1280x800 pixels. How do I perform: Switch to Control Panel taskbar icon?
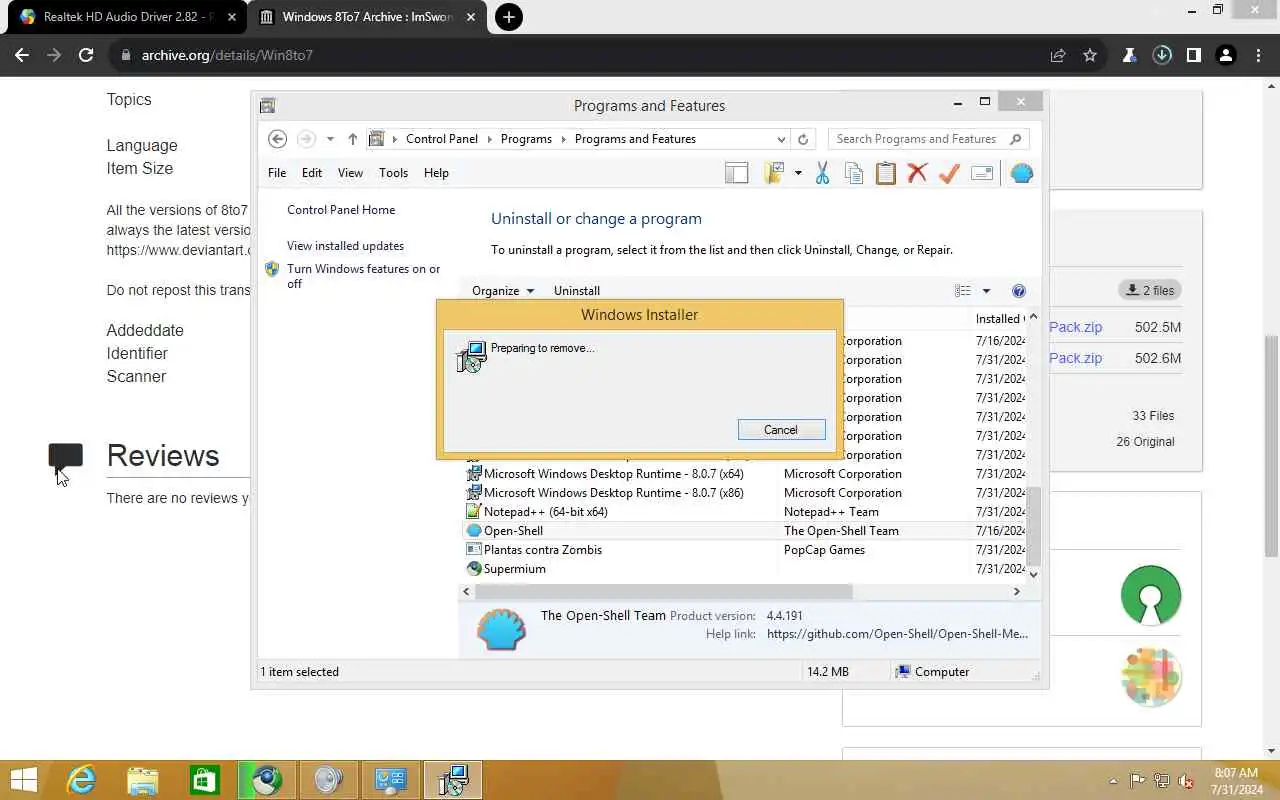[391, 780]
